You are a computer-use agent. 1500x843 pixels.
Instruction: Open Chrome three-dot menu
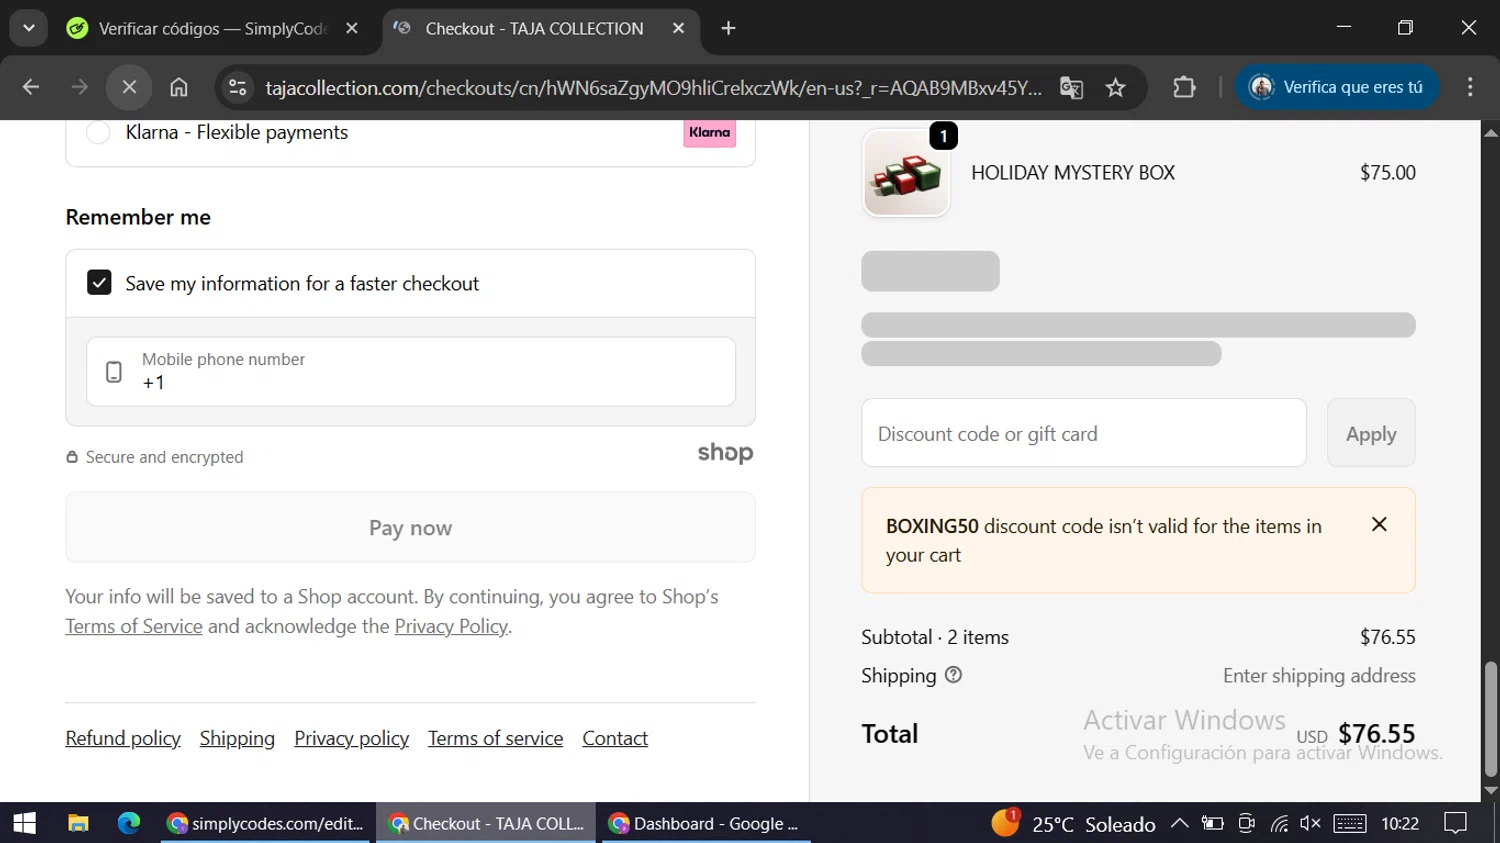click(1470, 87)
